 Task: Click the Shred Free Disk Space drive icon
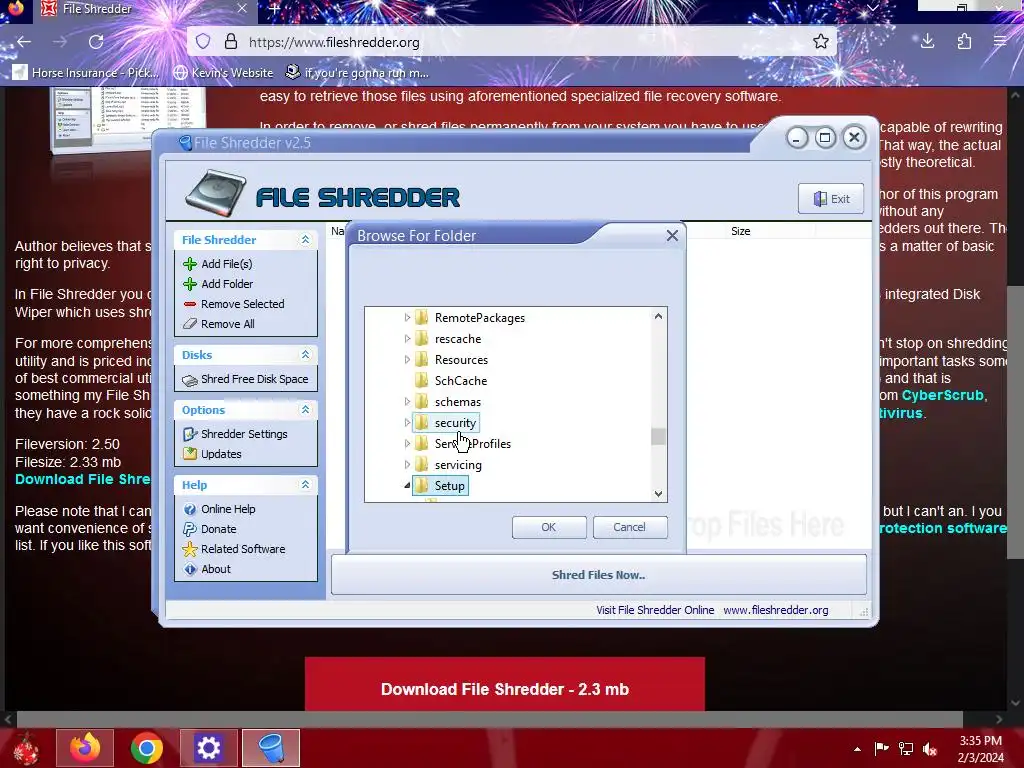click(x=190, y=380)
